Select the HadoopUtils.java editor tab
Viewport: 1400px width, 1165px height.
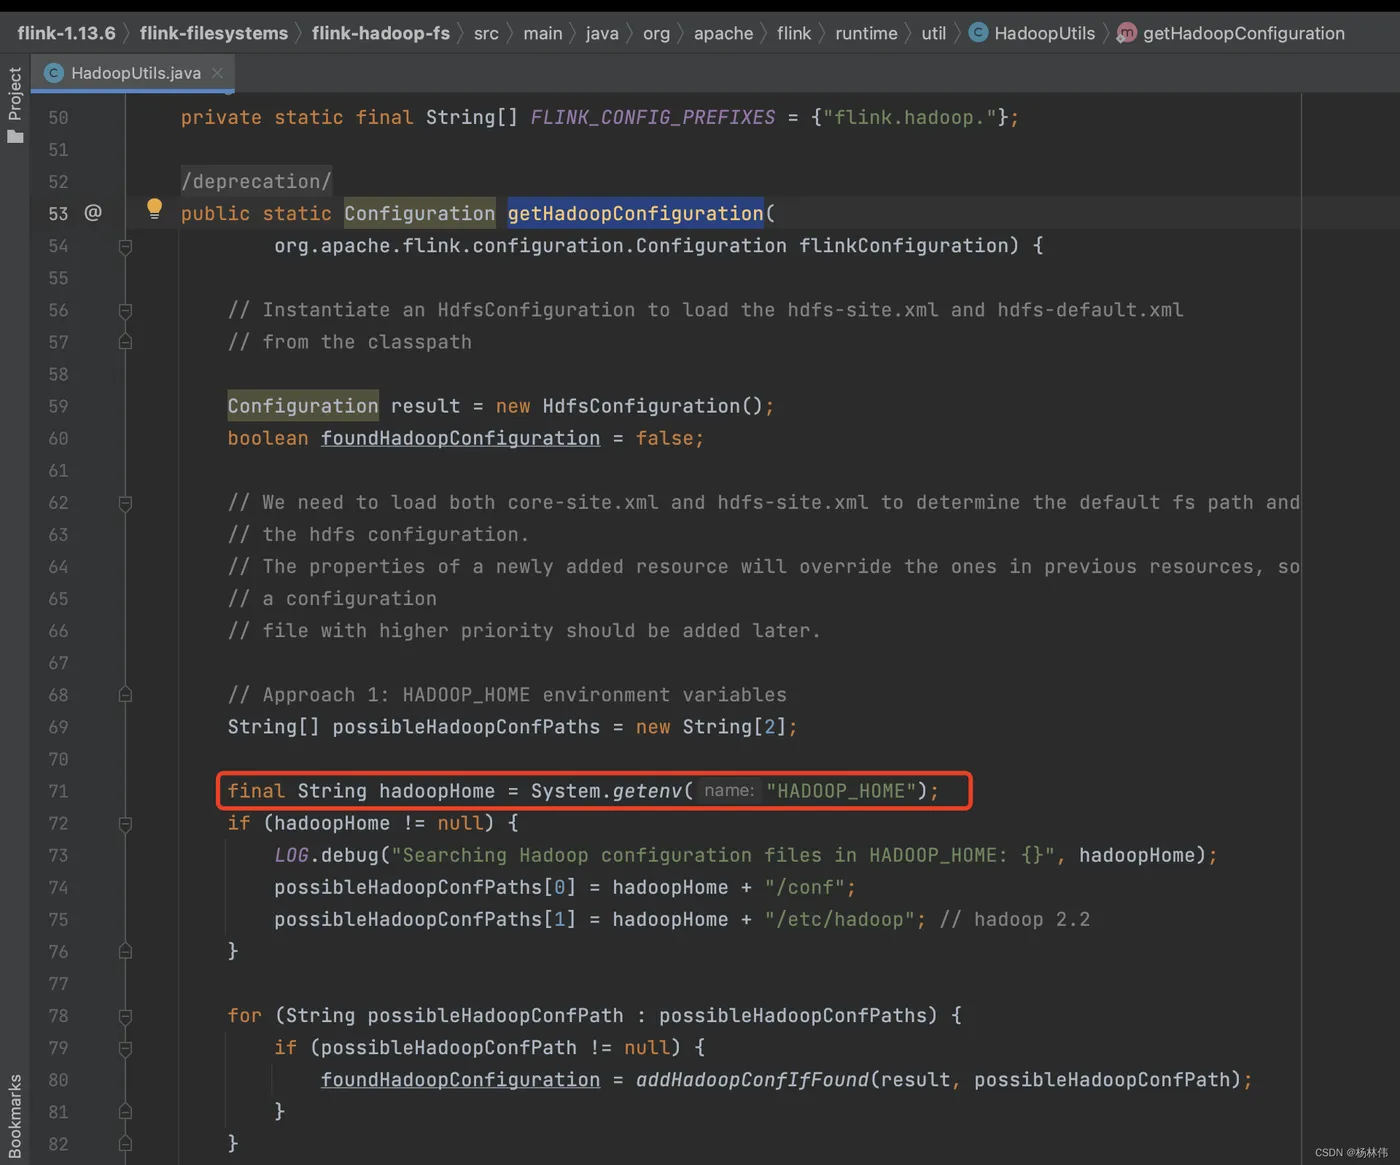tap(133, 73)
